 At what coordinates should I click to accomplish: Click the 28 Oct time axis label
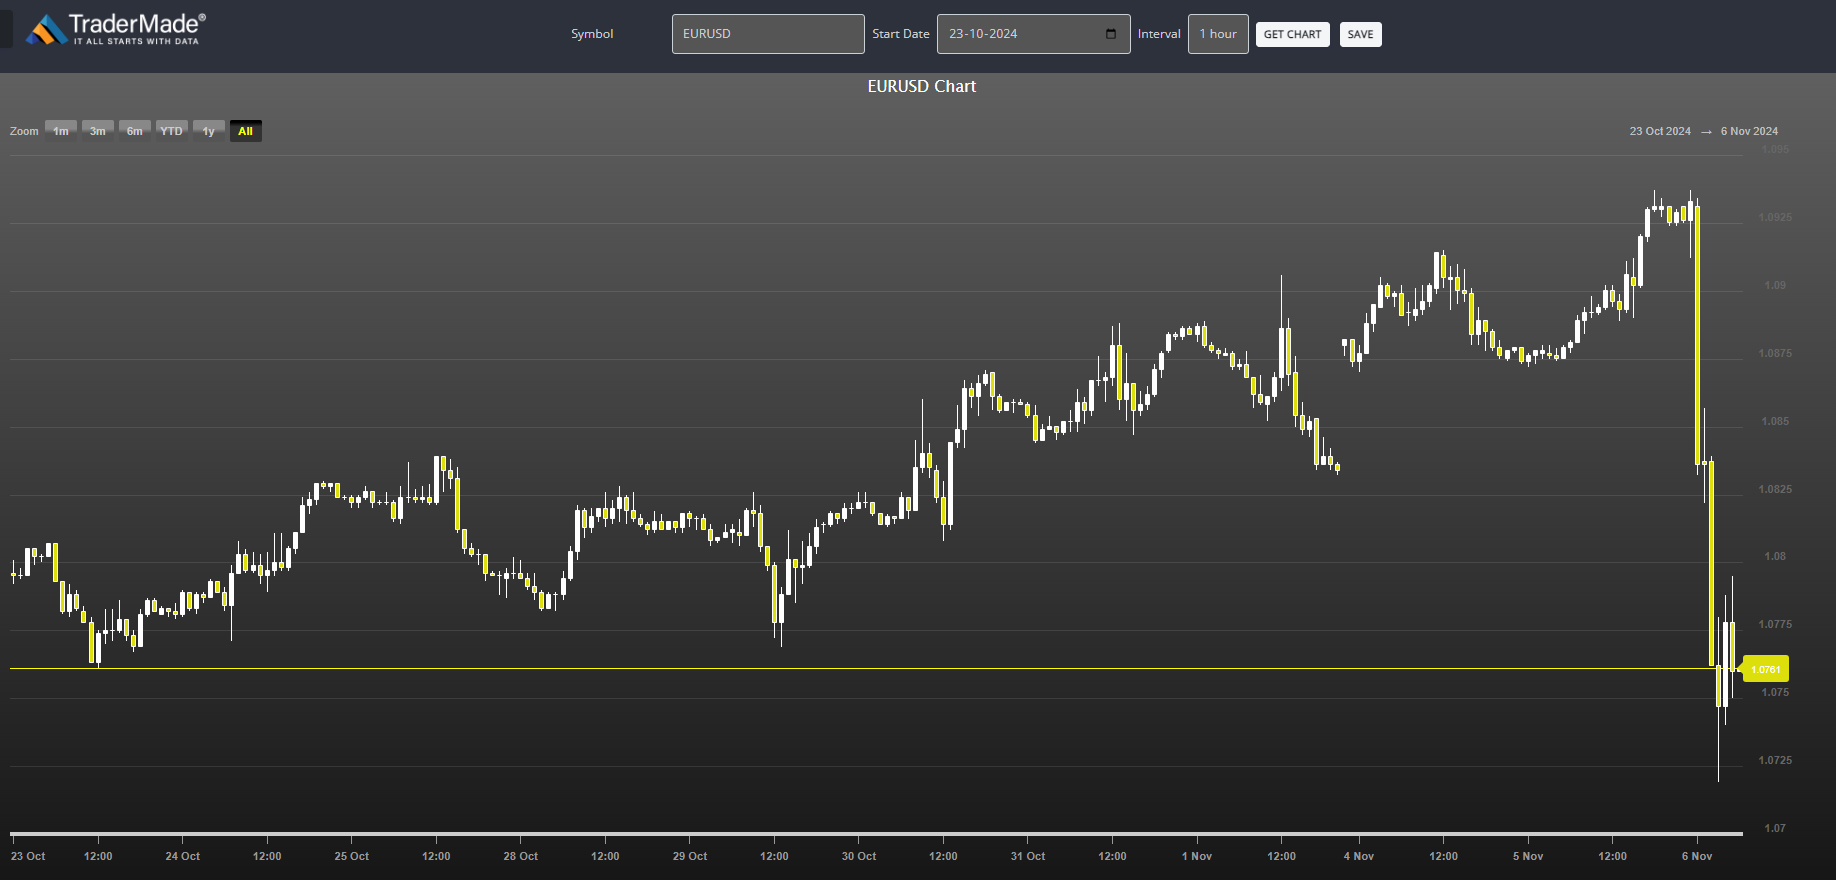click(x=521, y=856)
